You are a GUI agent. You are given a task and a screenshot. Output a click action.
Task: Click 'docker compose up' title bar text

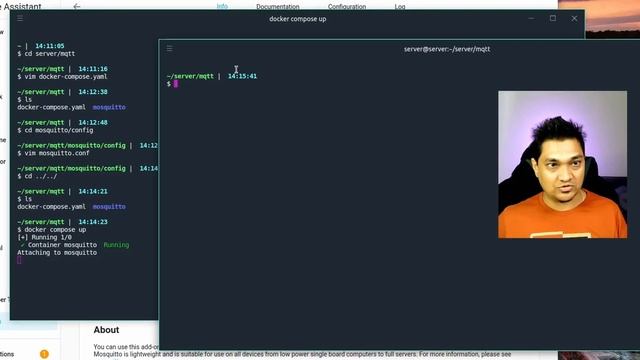pyautogui.click(x=298, y=19)
